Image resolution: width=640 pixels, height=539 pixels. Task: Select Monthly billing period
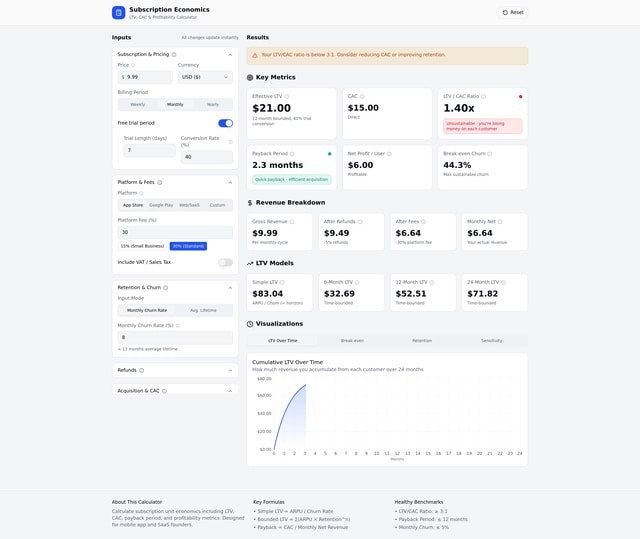pos(175,104)
